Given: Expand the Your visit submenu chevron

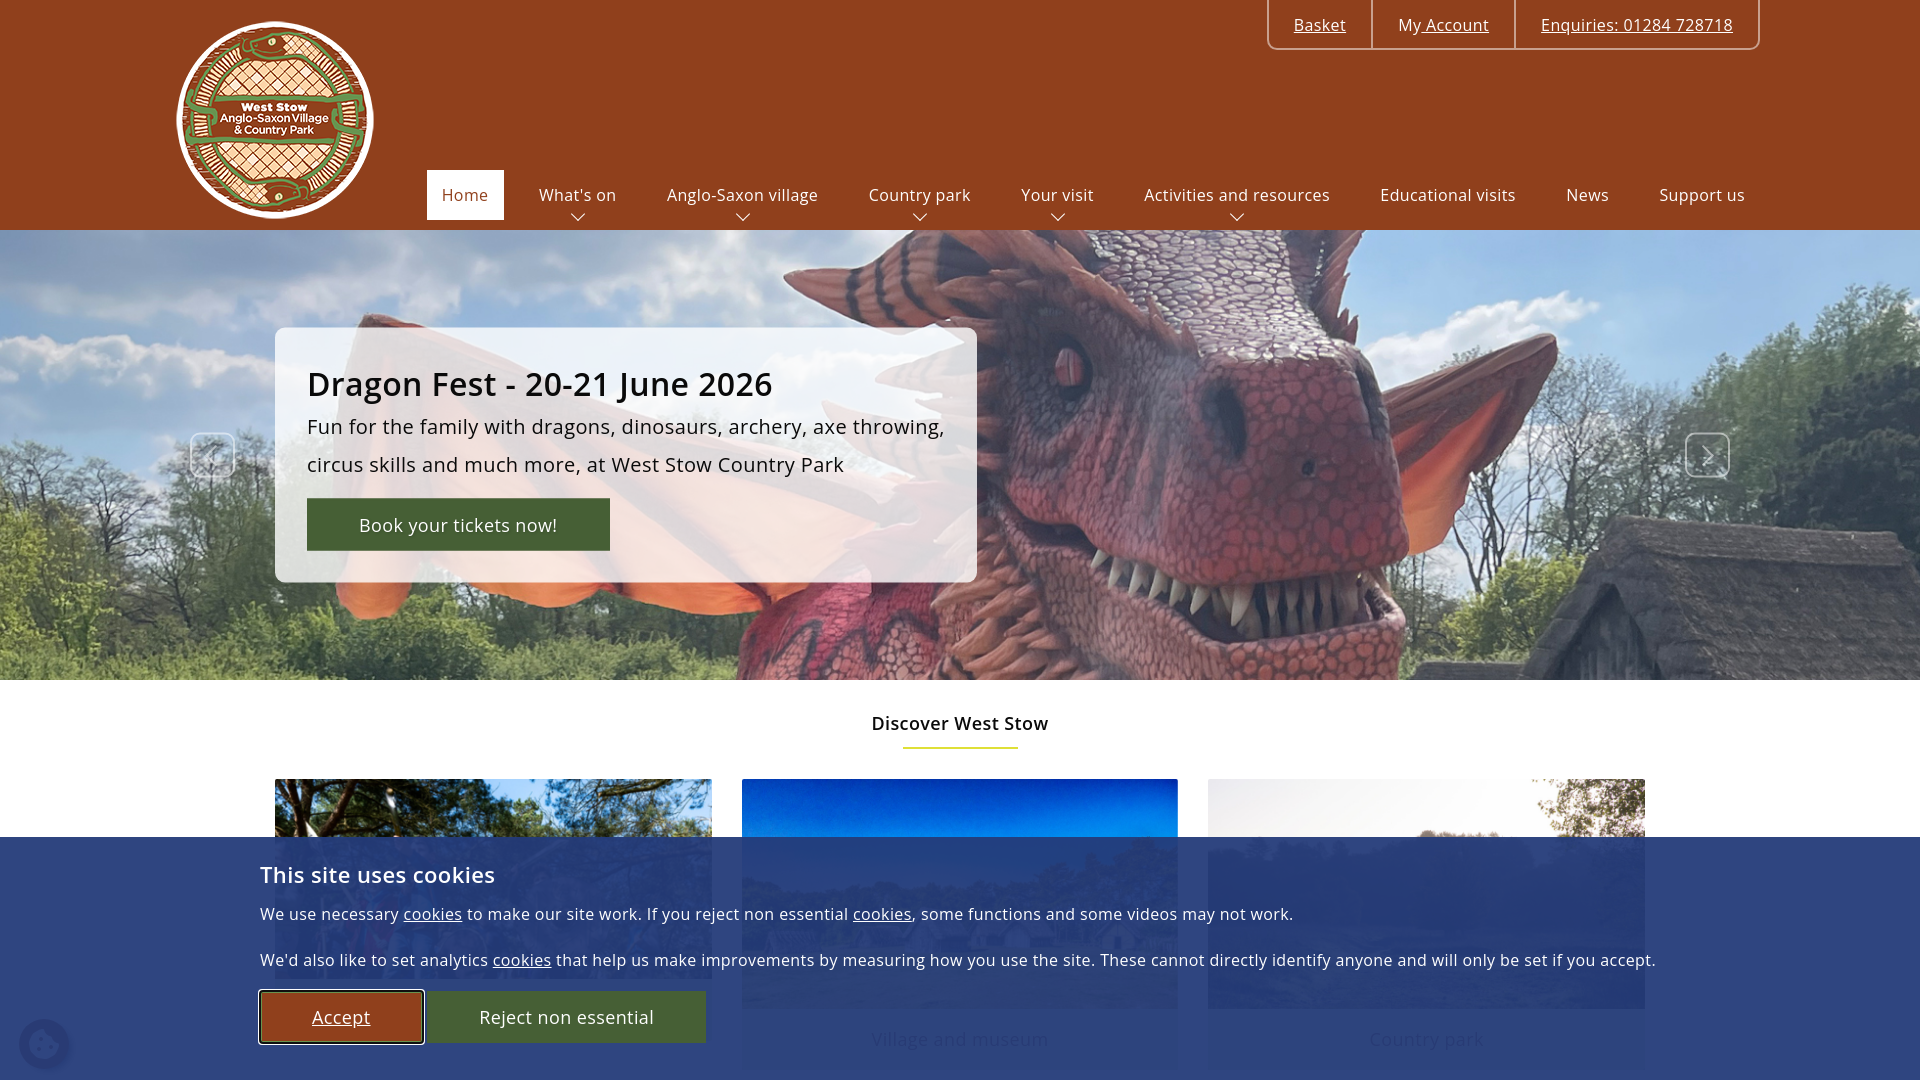Looking at the screenshot, I should pyautogui.click(x=1058, y=217).
